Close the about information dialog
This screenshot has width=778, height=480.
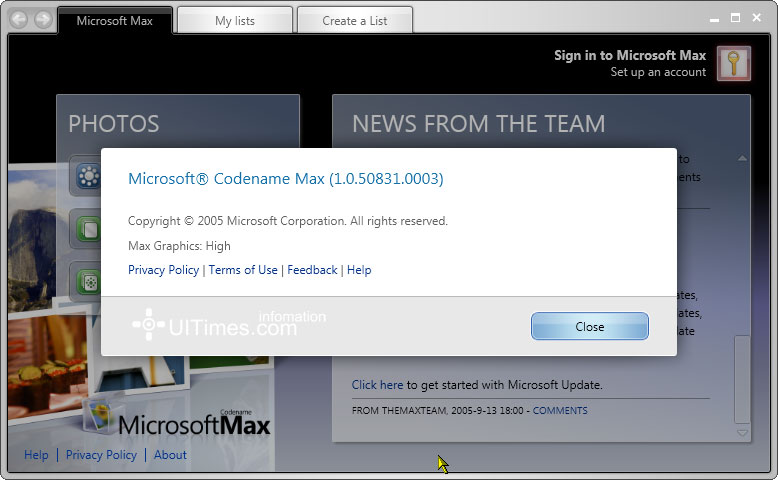[x=589, y=327]
